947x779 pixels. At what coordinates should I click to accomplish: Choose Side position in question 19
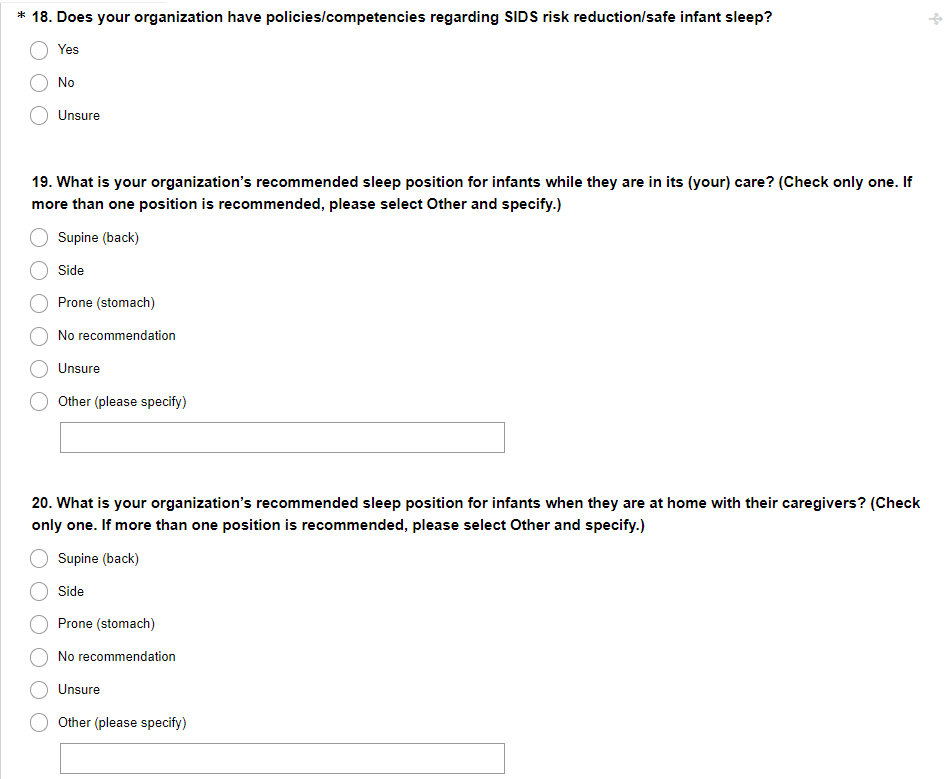point(39,271)
